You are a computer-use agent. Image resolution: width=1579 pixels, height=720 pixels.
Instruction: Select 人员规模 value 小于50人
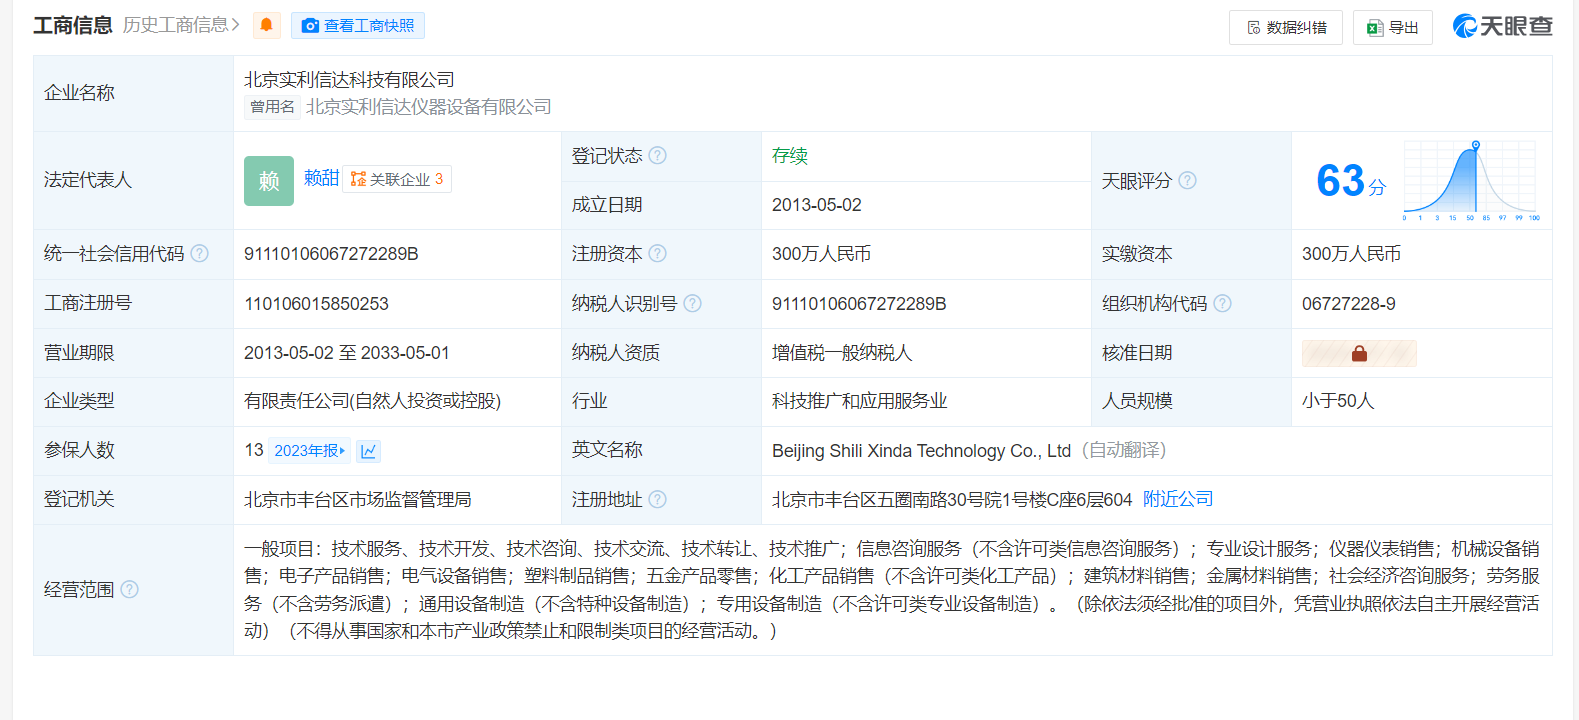click(1338, 401)
